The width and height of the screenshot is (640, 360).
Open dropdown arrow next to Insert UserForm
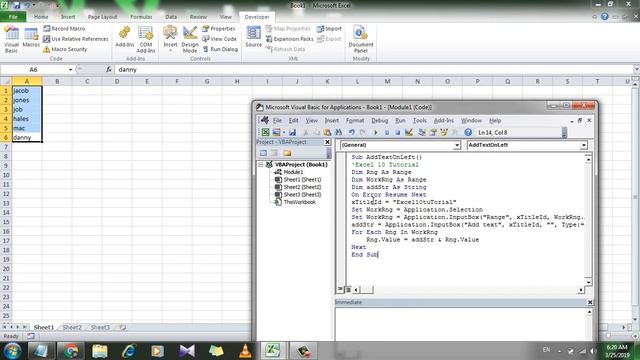(x=284, y=132)
